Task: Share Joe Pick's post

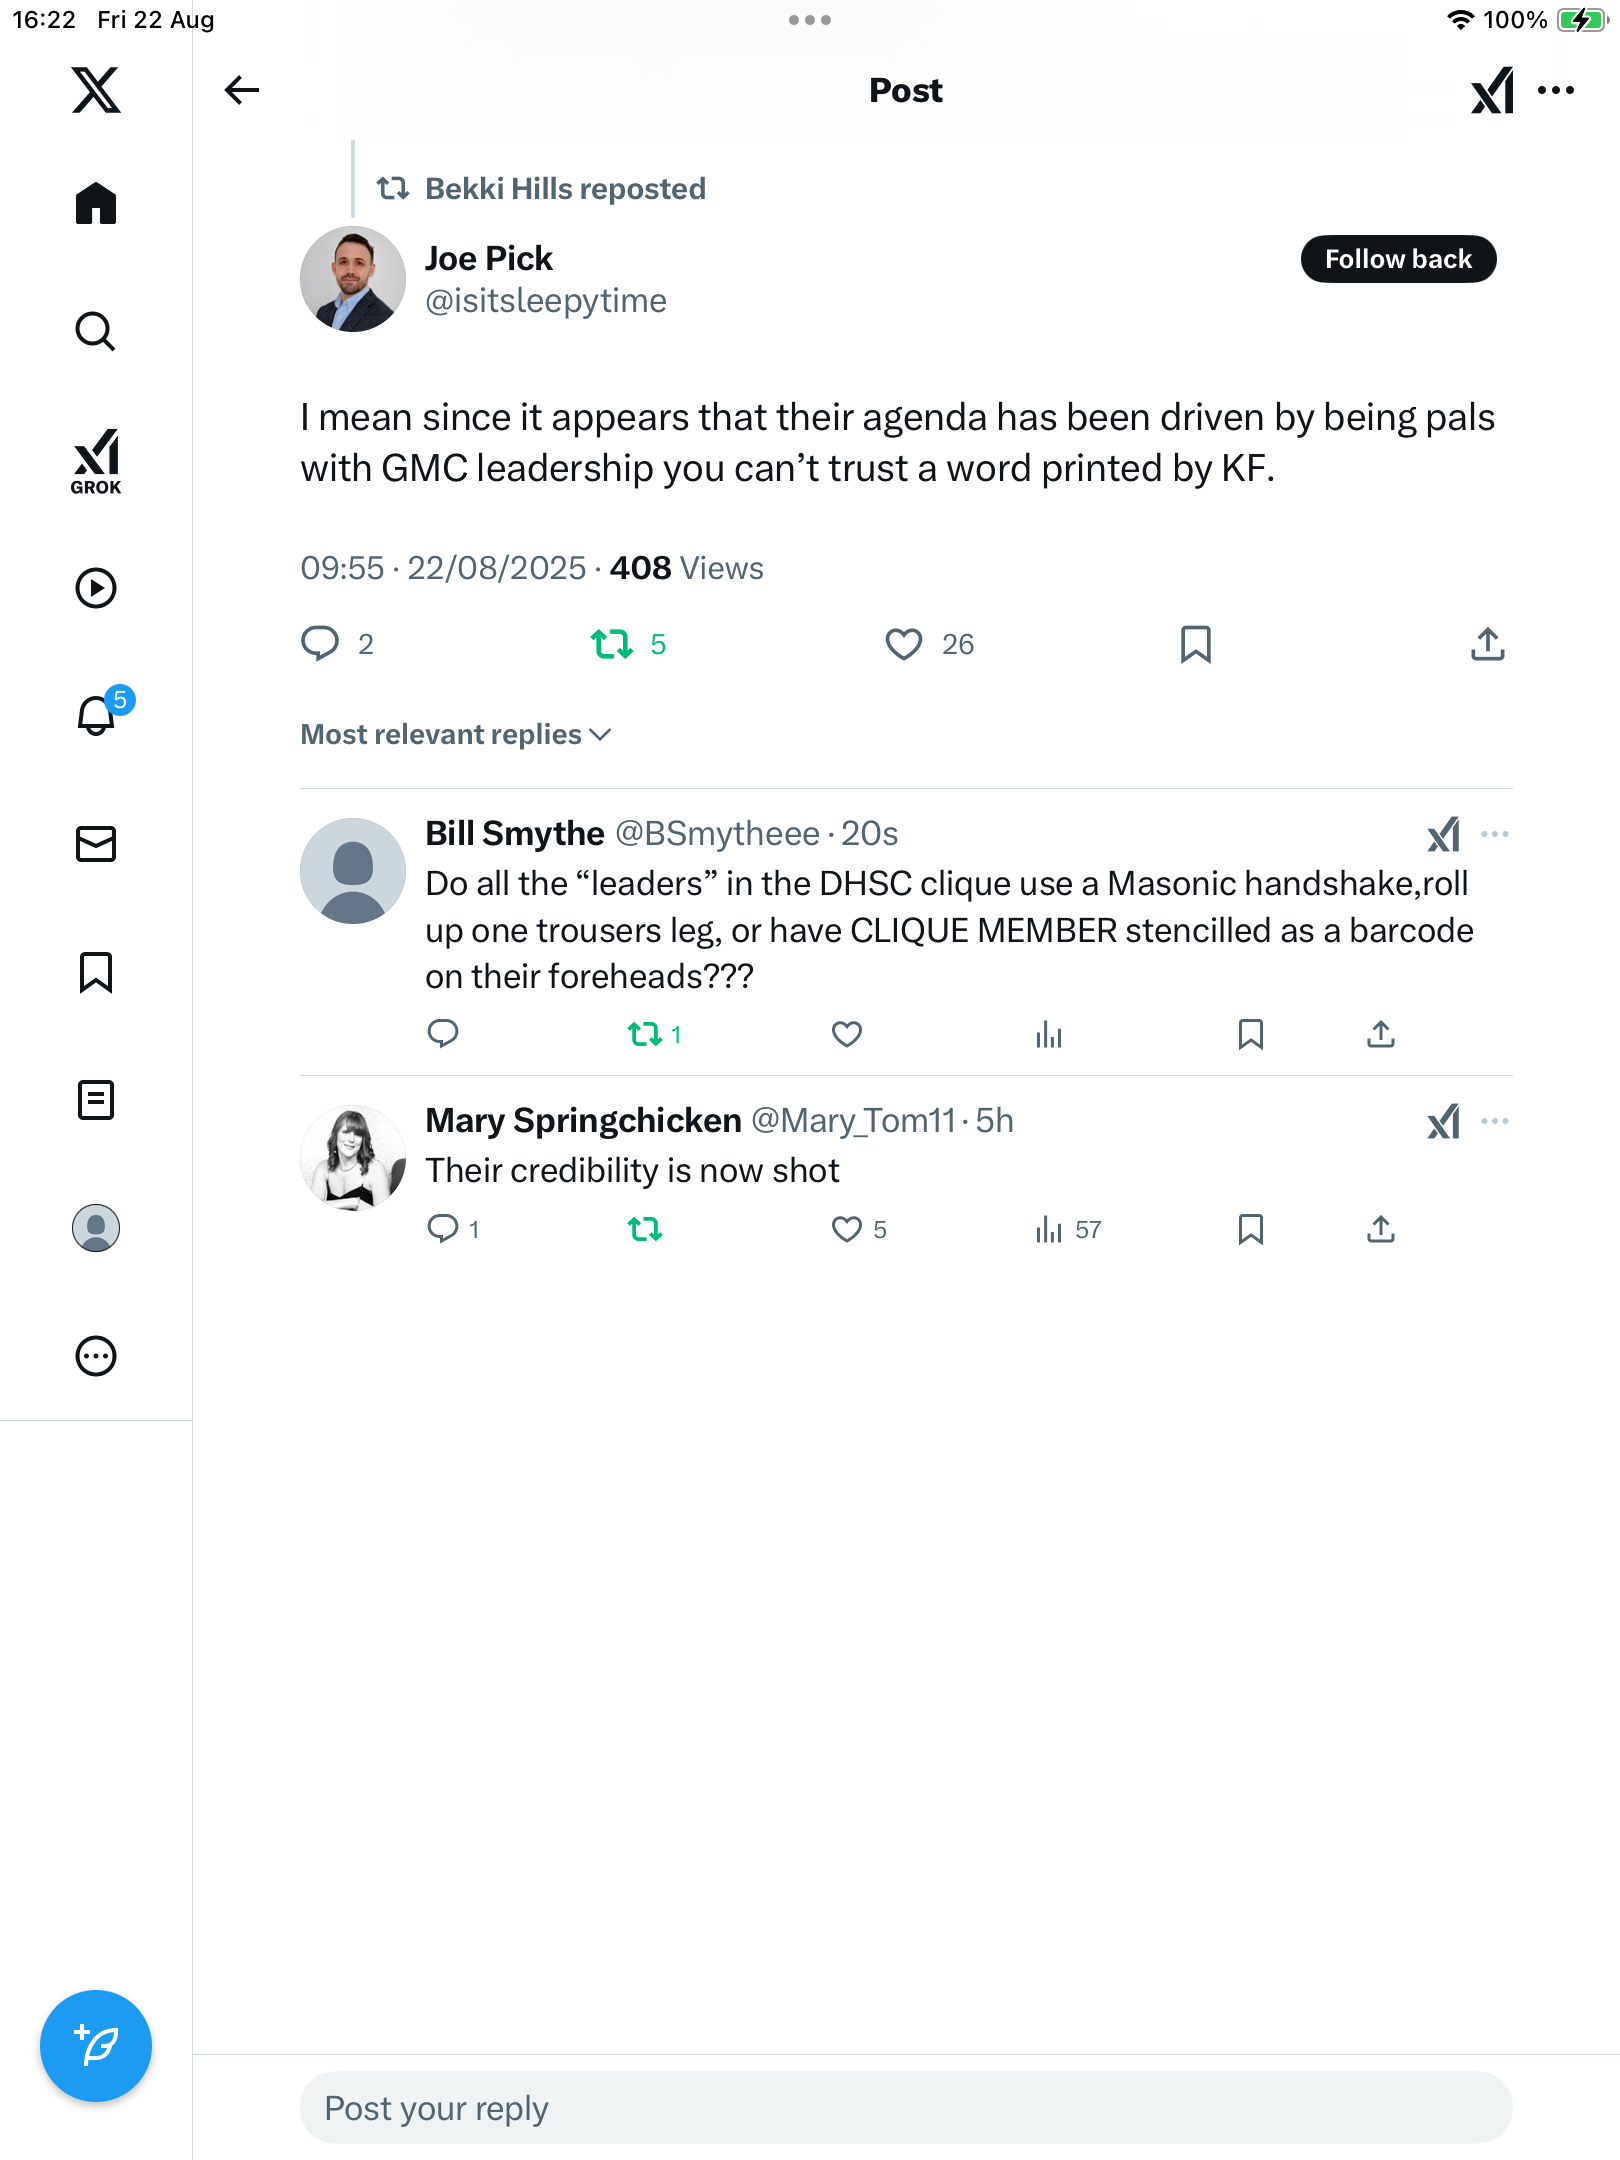Action: pyautogui.click(x=1487, y=644)
